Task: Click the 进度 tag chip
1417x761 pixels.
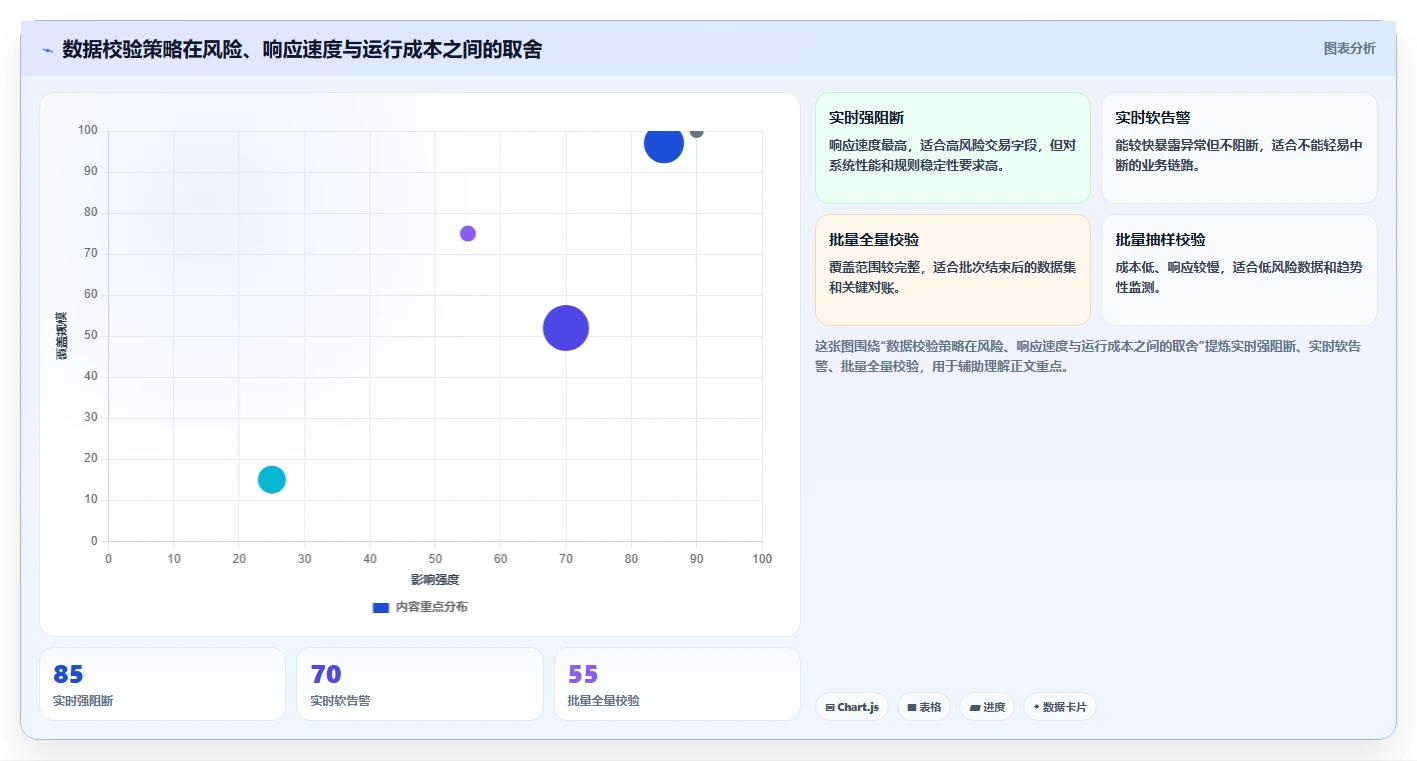Action: click(x=987, y=707)
